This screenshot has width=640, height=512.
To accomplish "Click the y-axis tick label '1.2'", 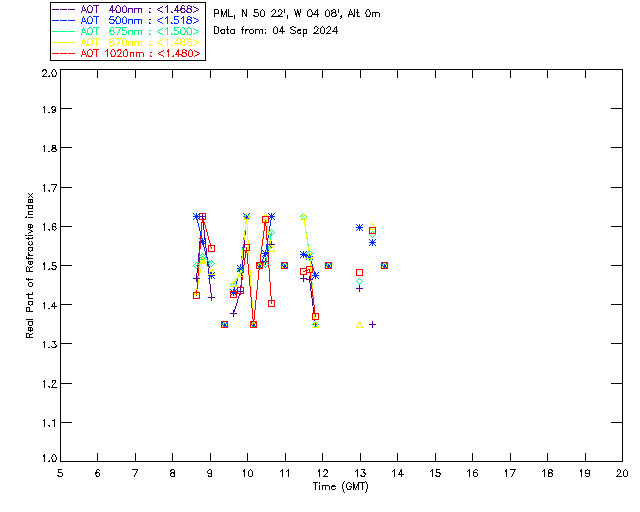I will (x=49, y=384).
